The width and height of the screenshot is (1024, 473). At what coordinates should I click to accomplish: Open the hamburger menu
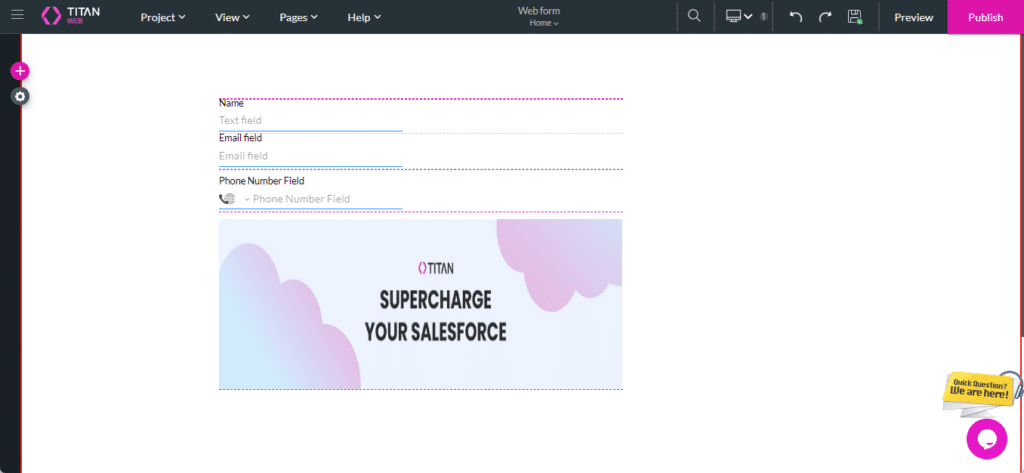coord(17,16)
